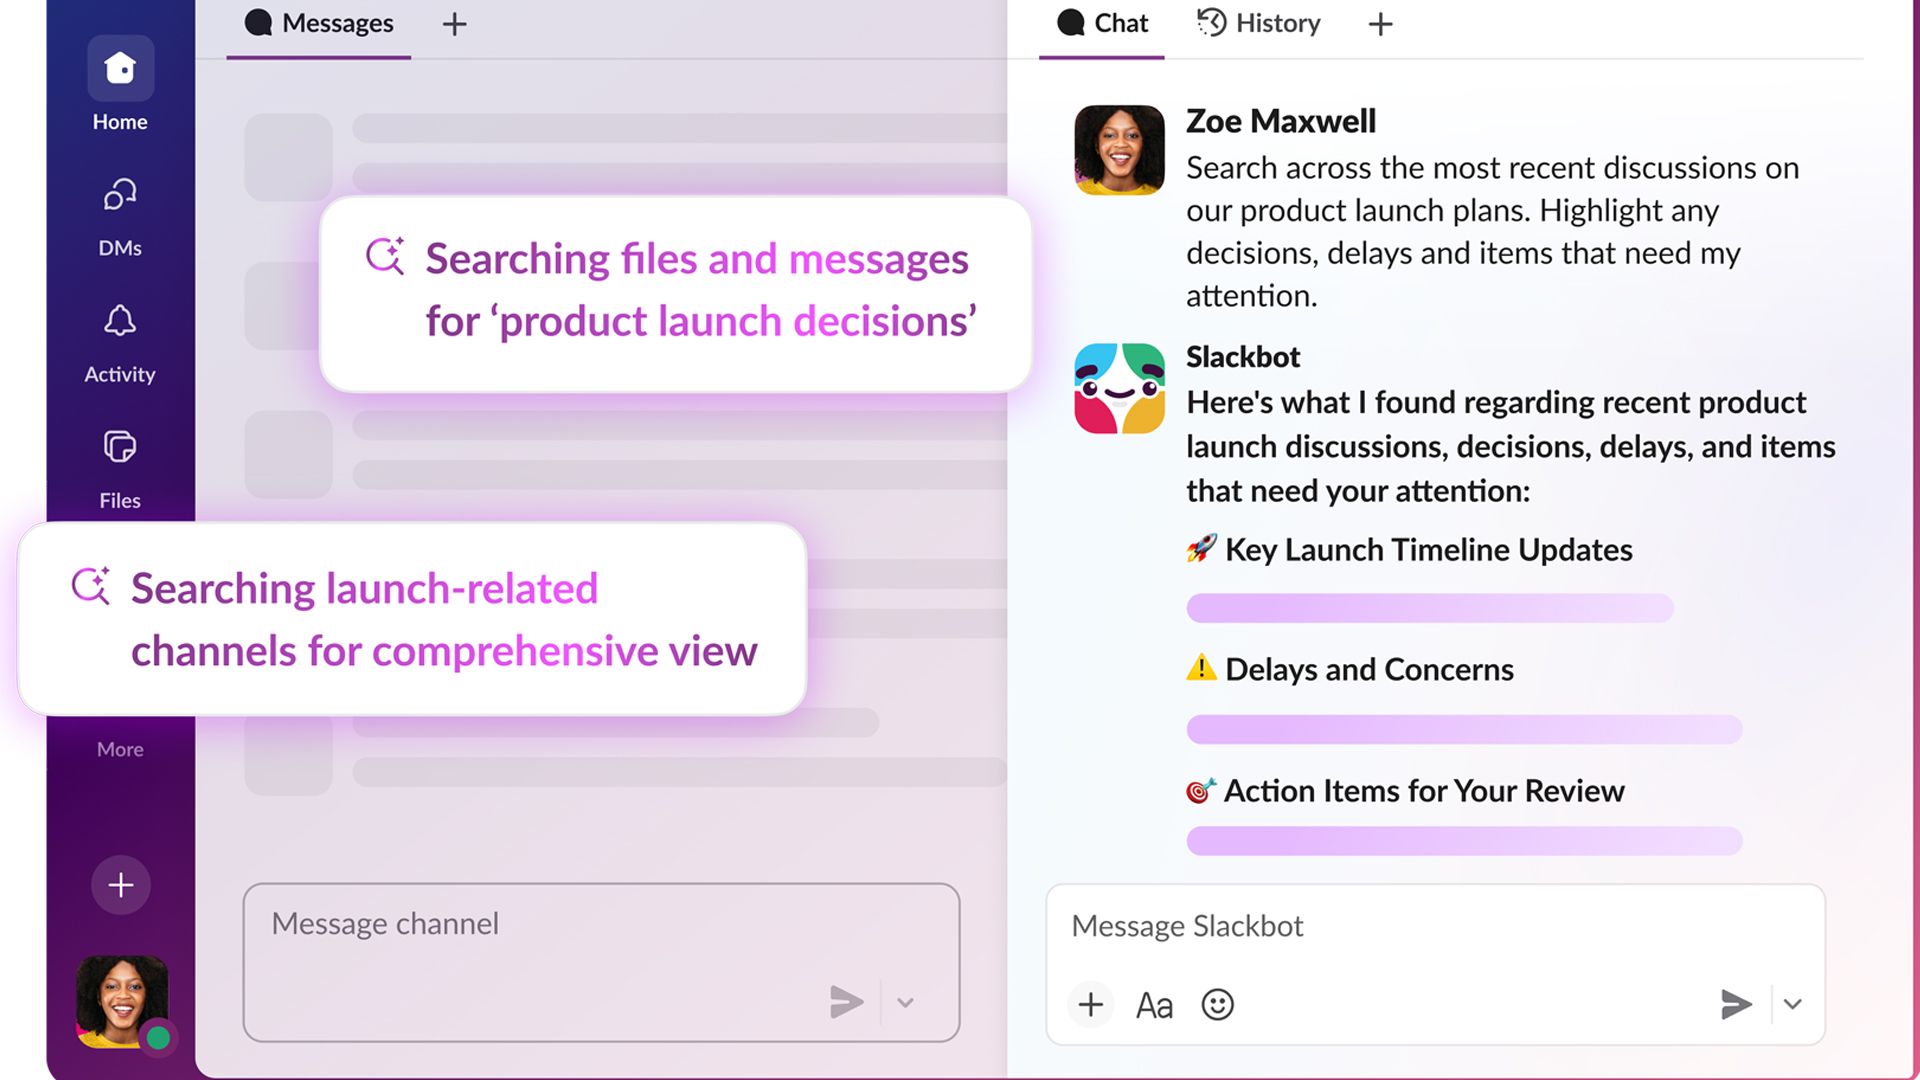Expand the More item in the sidebar
Viewport: 1920px width, 1080px height.
pos(119,749)
